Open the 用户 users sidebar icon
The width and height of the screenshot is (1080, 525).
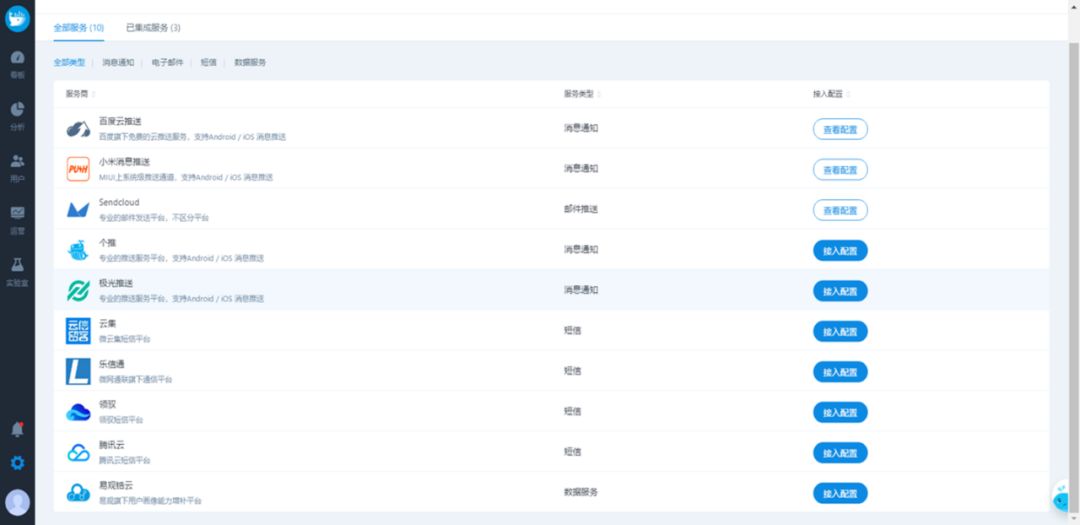(17, 167)
